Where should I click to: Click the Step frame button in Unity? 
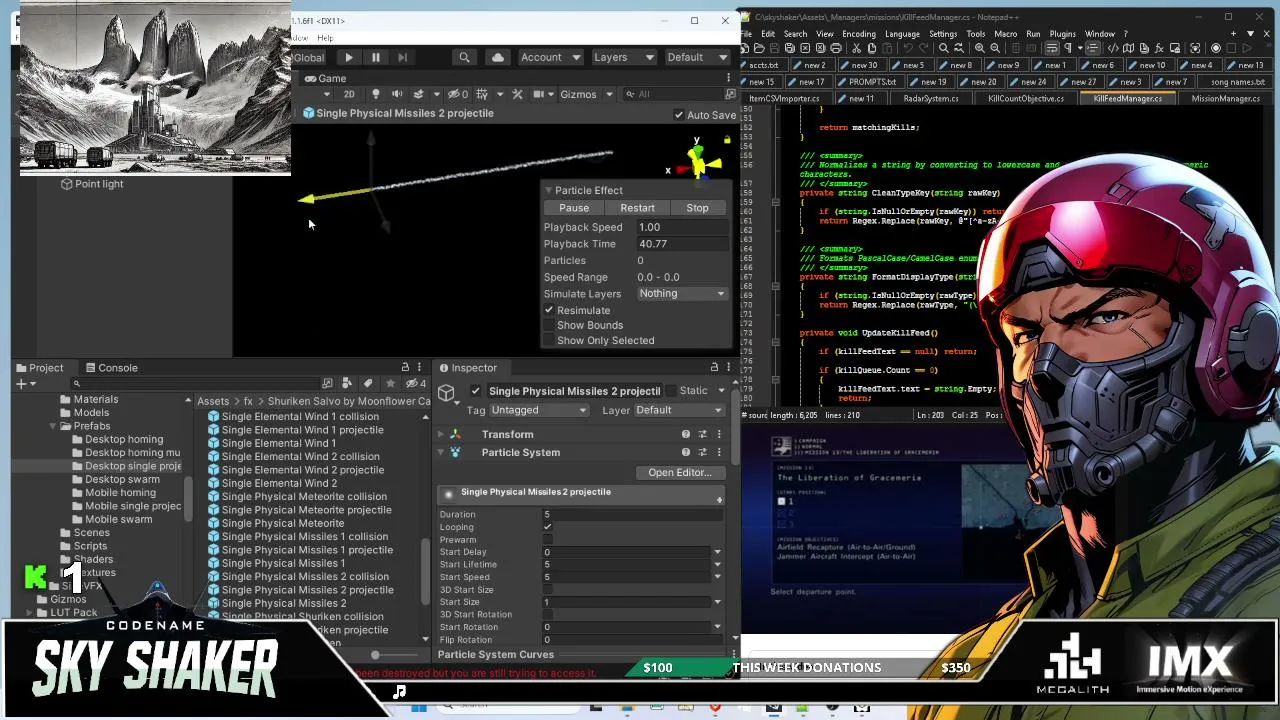[402, 58]
